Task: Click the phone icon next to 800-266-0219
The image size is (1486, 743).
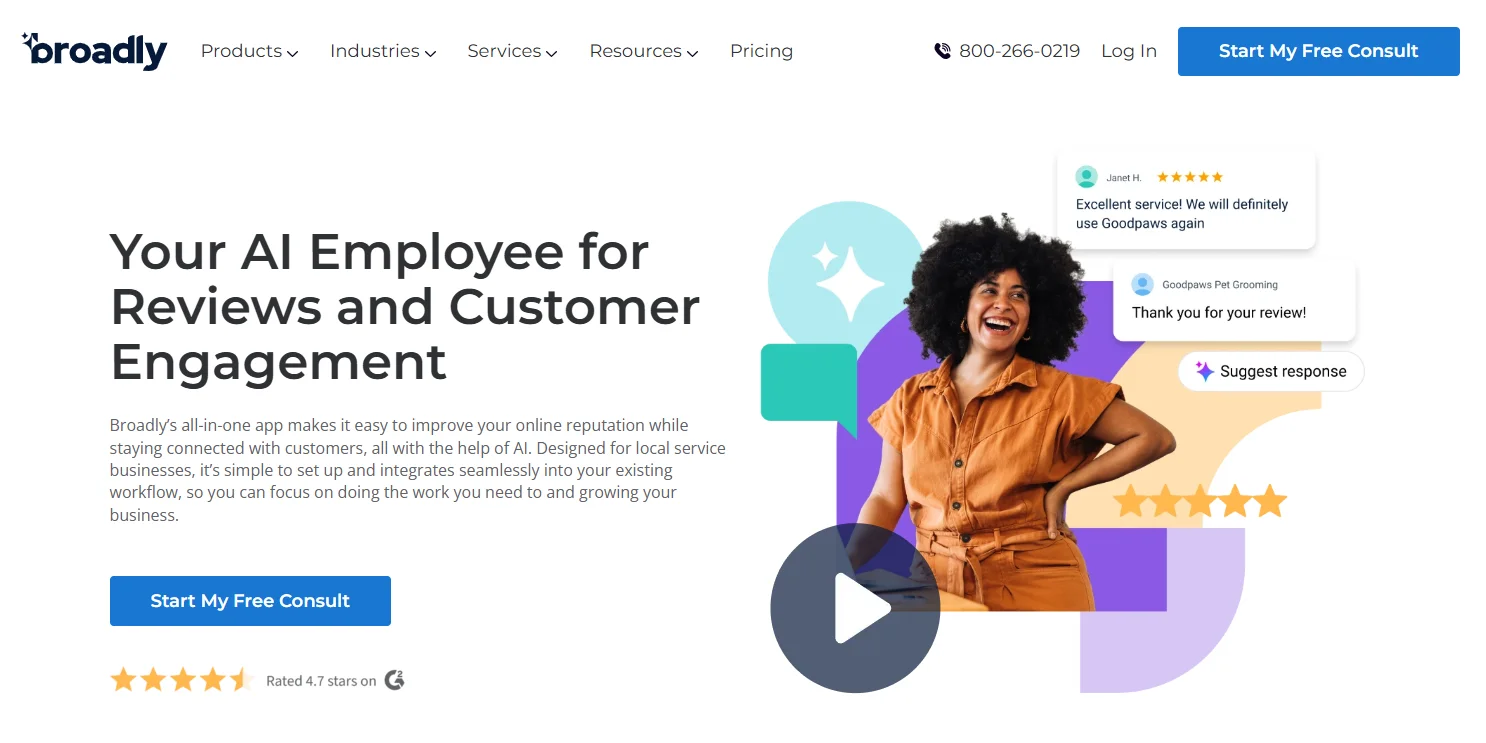Action: point(942,51)
